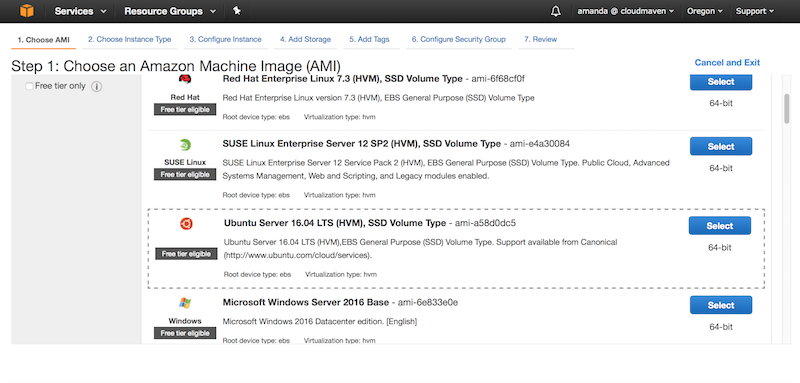Enable the Free tier only checkbox

tap(29, 86)
